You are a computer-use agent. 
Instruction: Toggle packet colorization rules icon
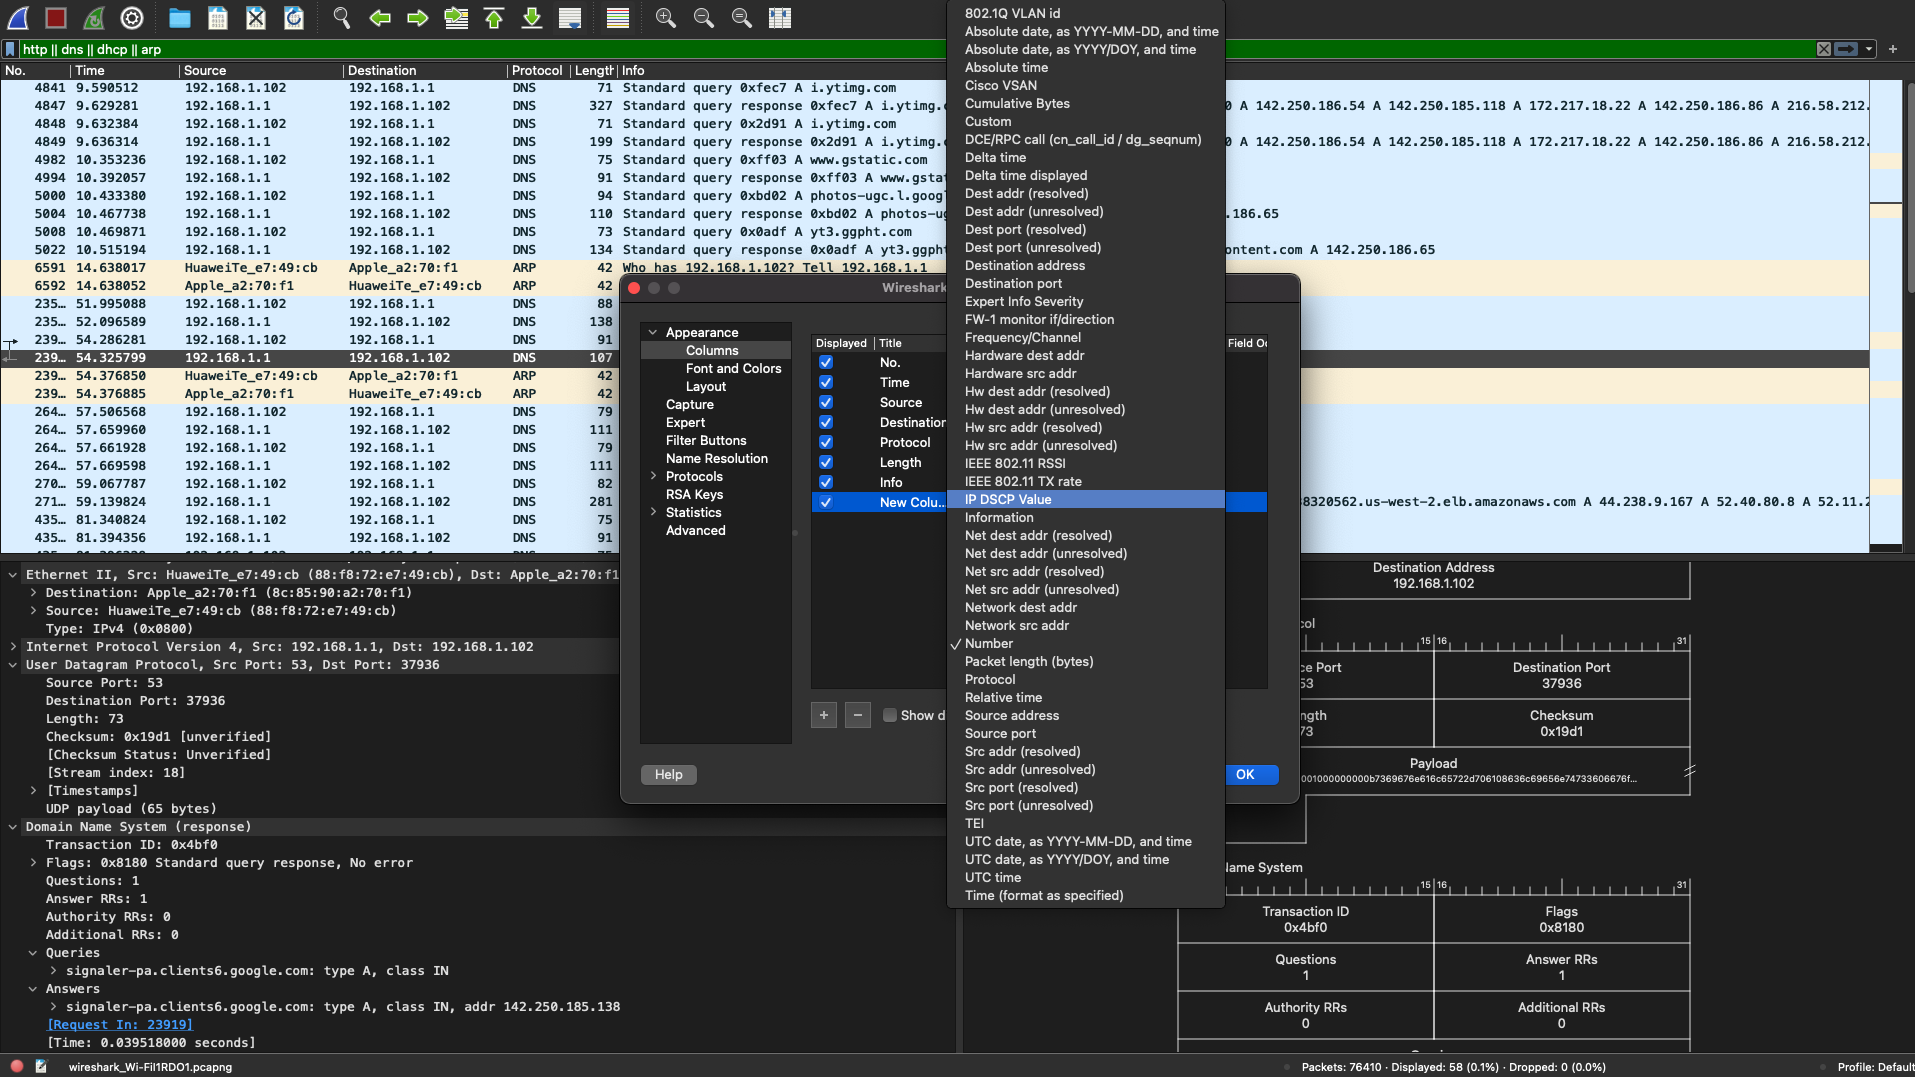(x=618, y=18)
